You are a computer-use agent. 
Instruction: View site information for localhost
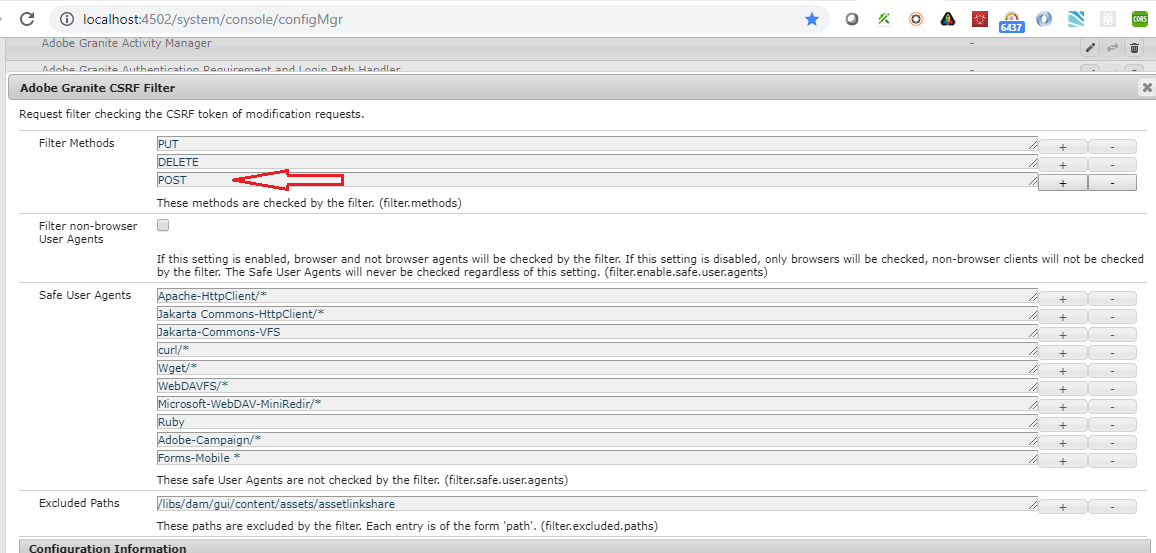[x=67, y=19]
